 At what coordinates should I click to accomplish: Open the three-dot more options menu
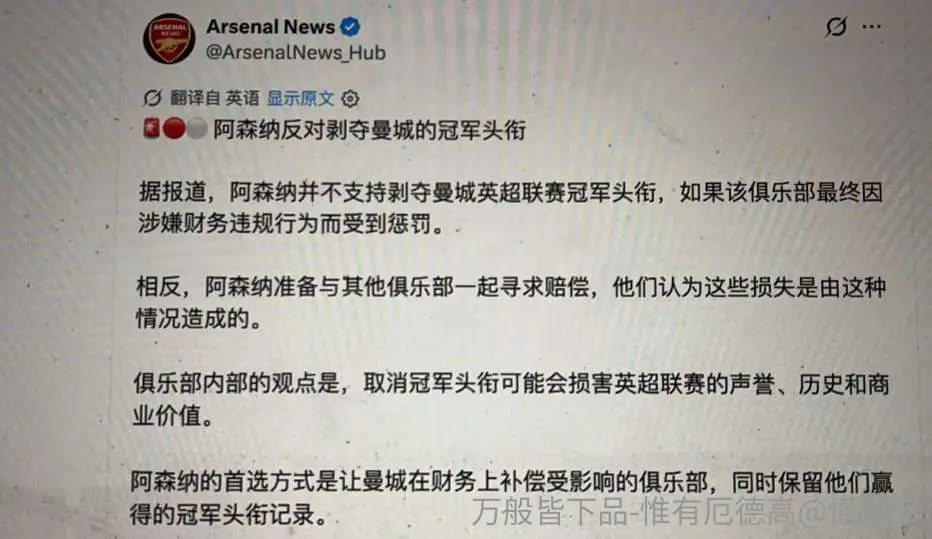pos(871,27)
